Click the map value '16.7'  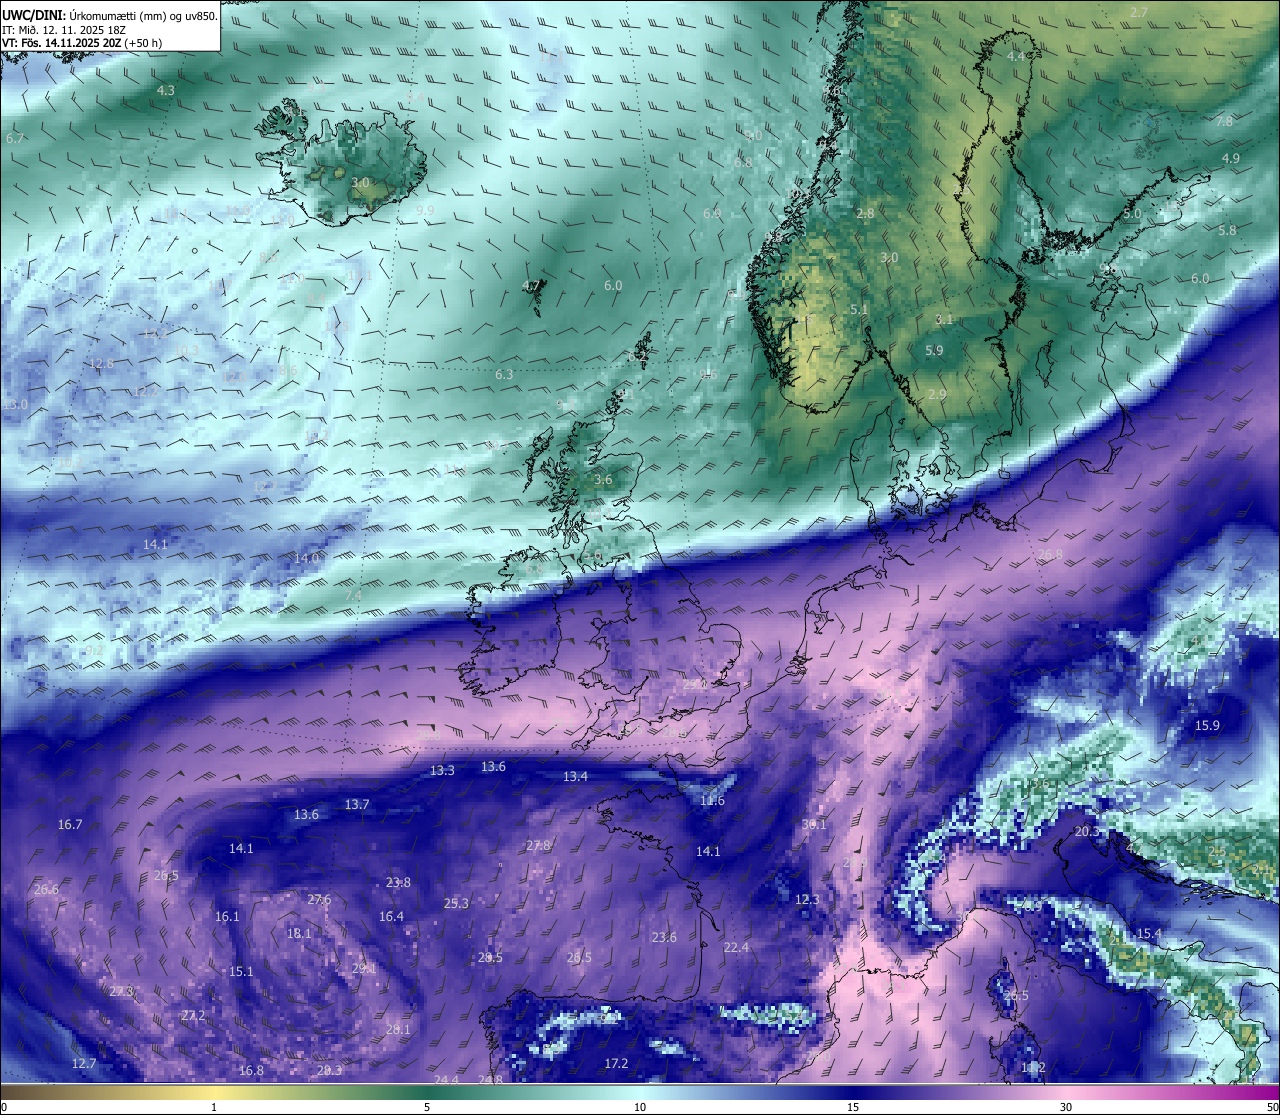click(x=70, y=825)
